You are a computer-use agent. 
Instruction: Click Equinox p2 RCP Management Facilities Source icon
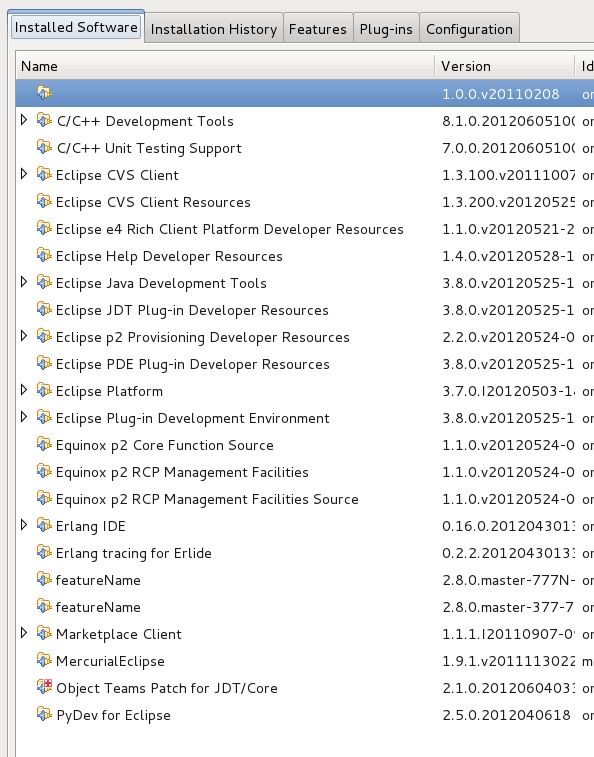44,498
